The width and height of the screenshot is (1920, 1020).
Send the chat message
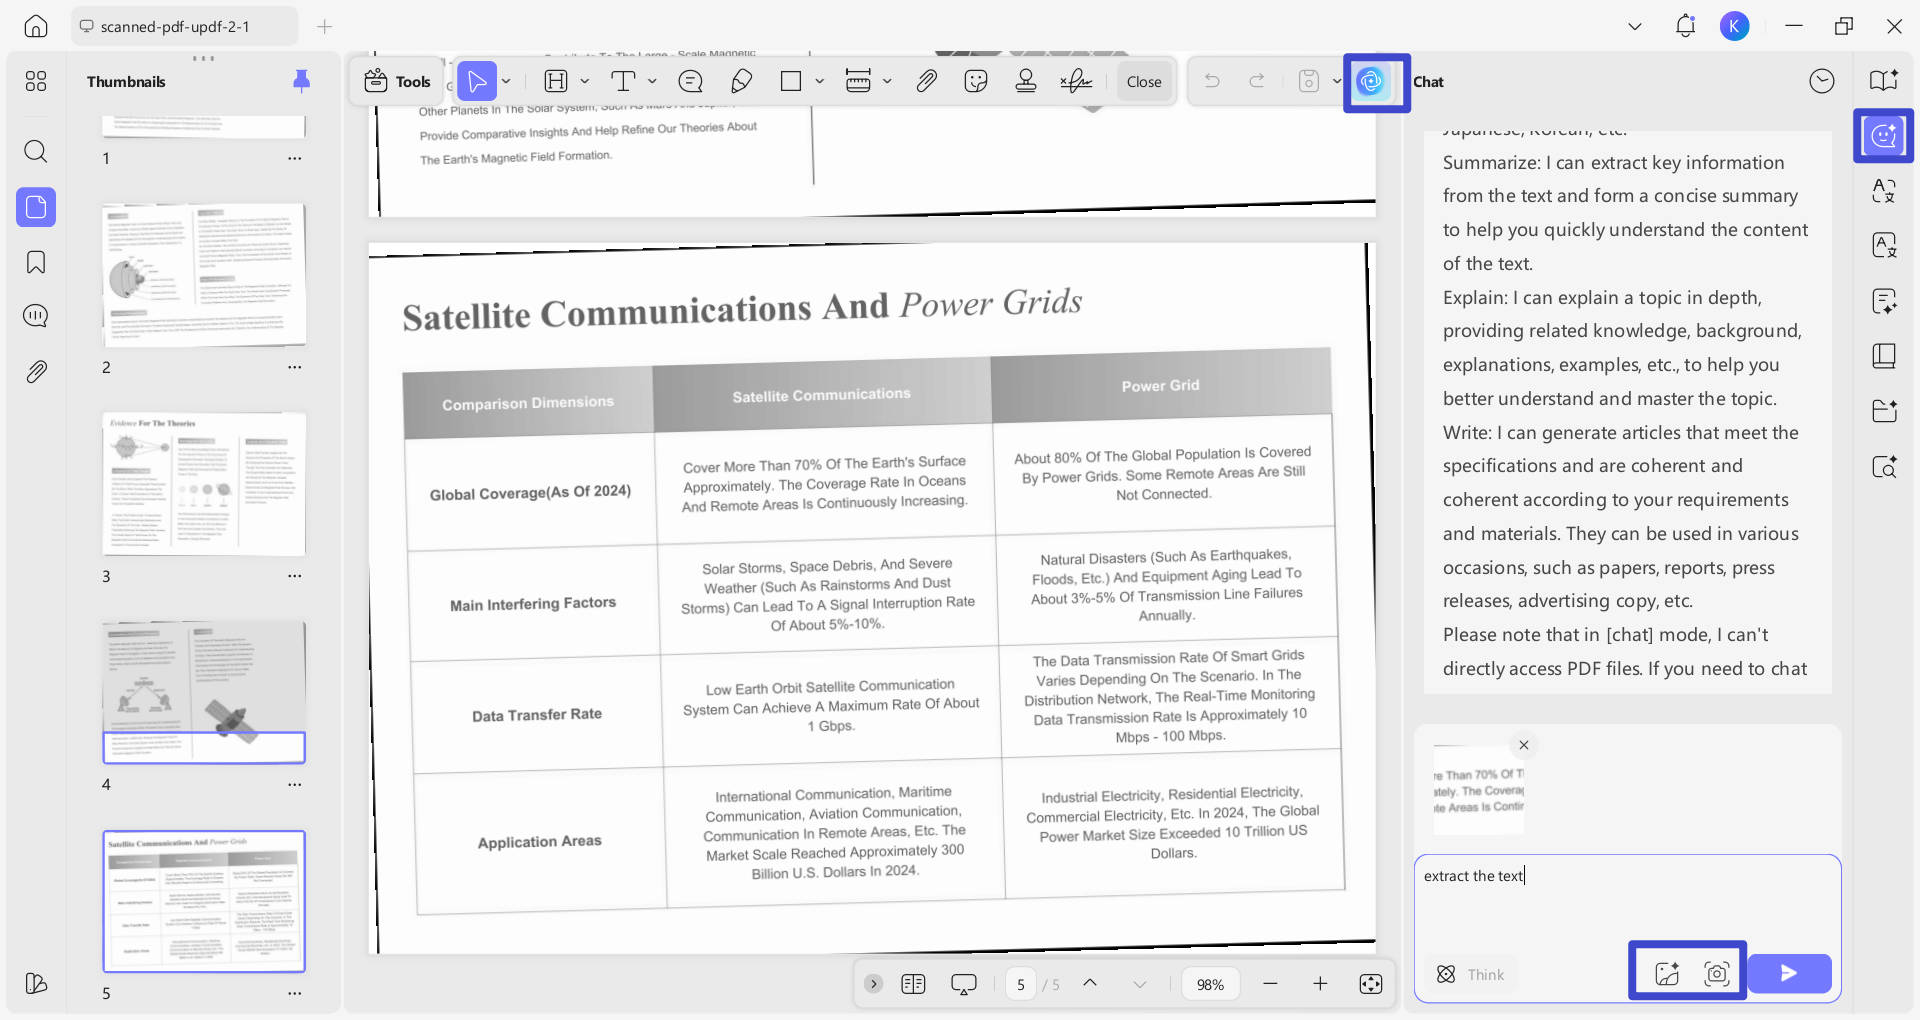pos(1789,973)
